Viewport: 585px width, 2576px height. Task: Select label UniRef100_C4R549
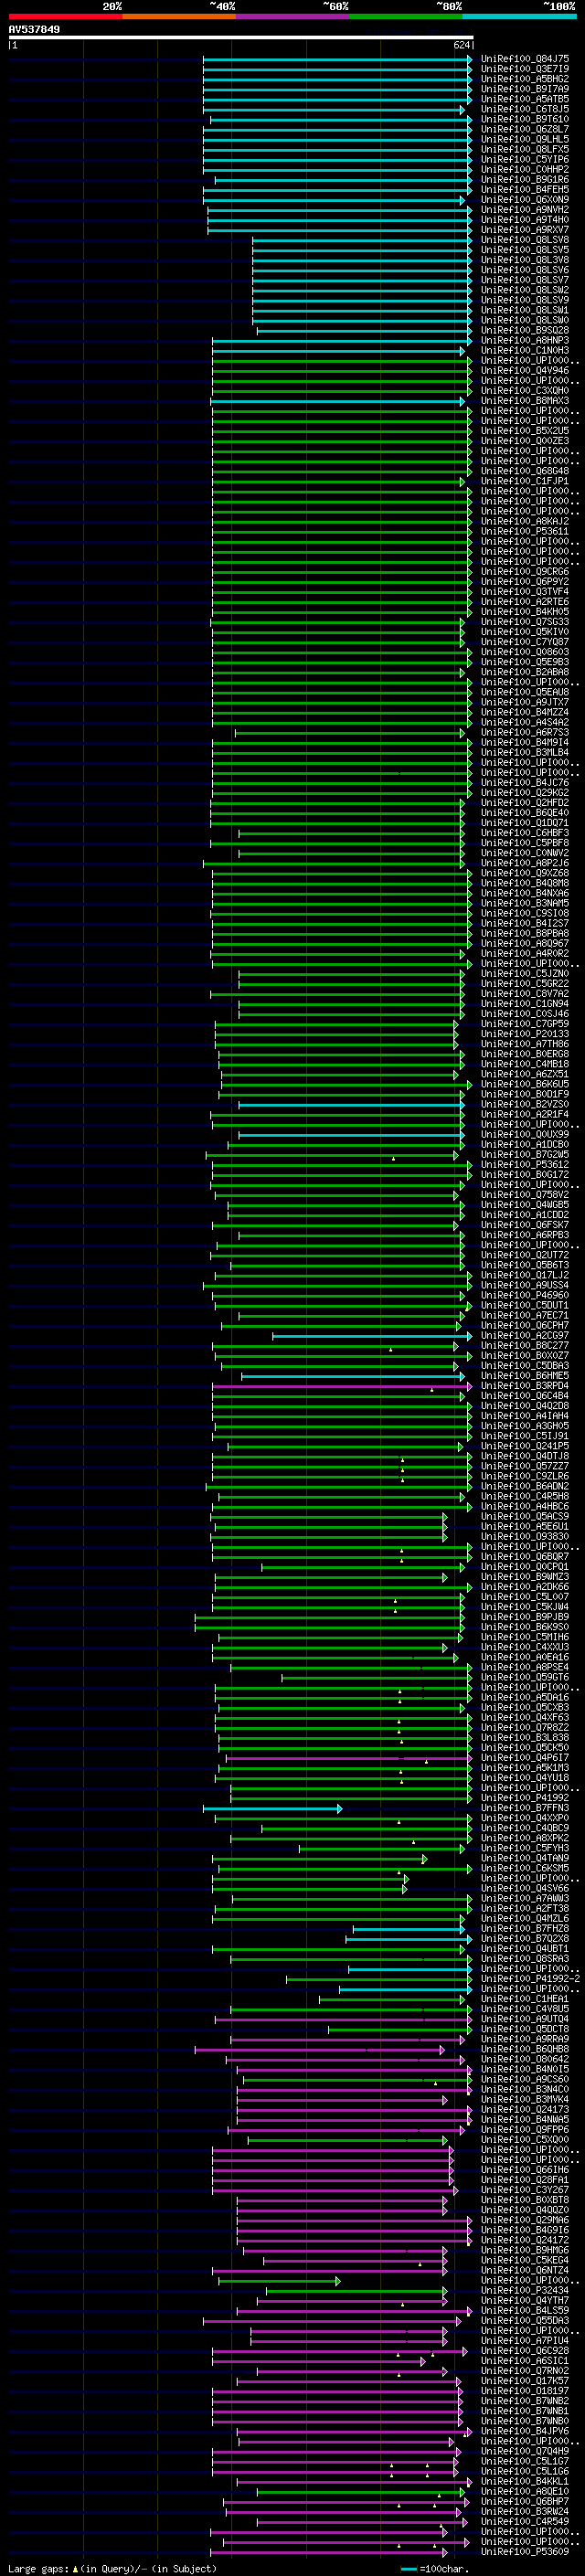pyautogui.click(x=525, y=2521)
